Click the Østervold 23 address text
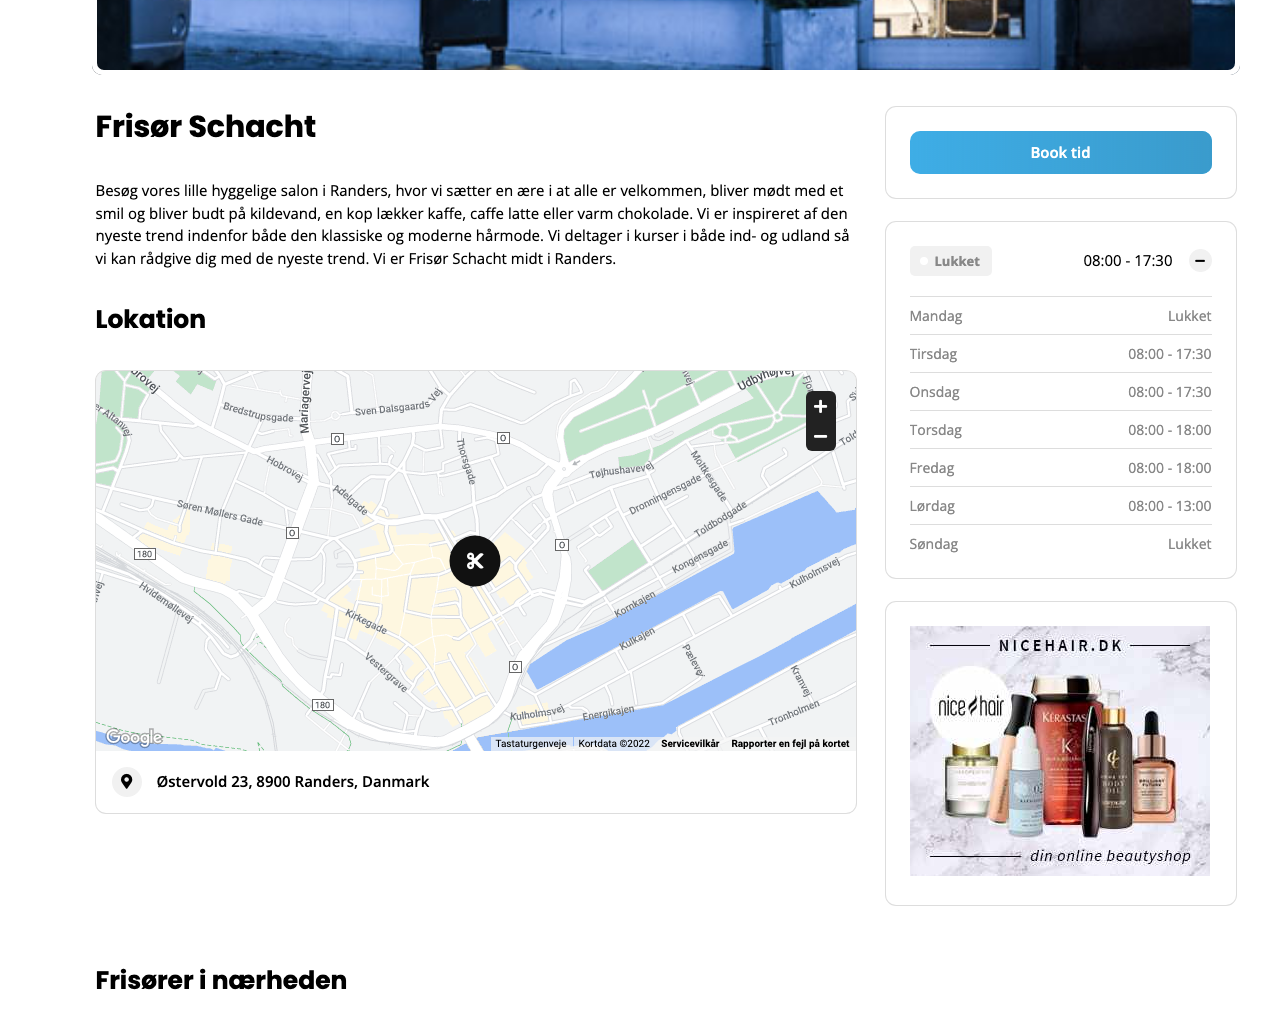Viewport: 1284px width, 1011px height. pyautogui.click(x=293, y=782)
